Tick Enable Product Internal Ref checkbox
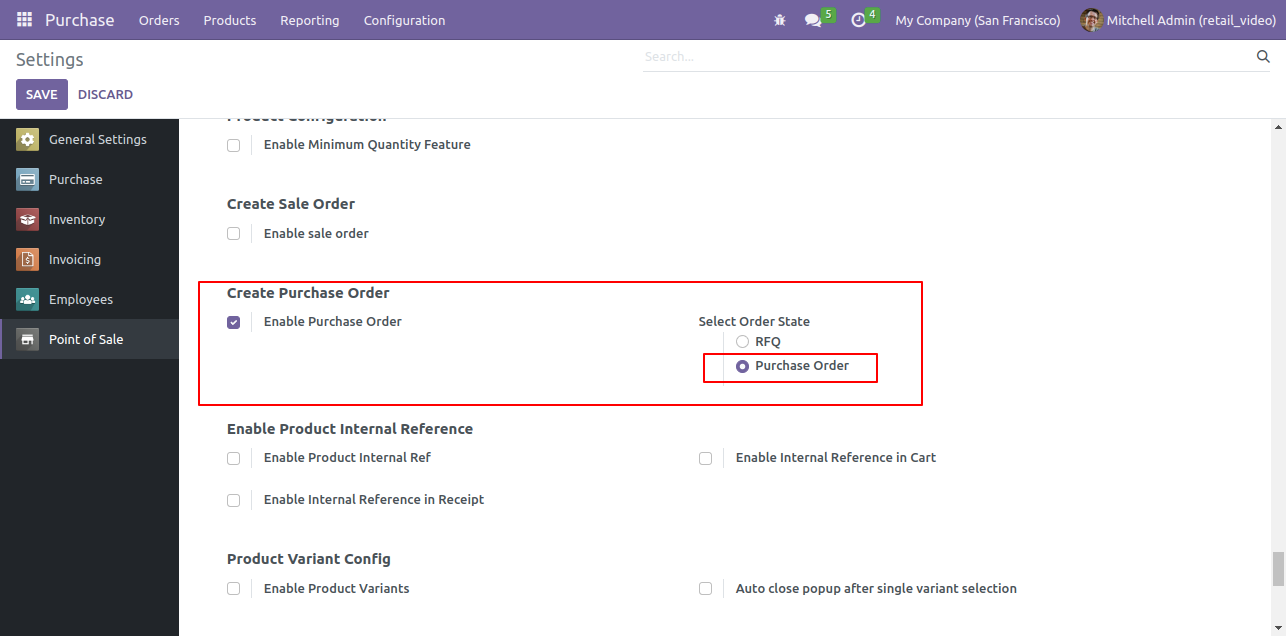The height and width of the screenshot is (636, 1286). (x=233, y=458)
